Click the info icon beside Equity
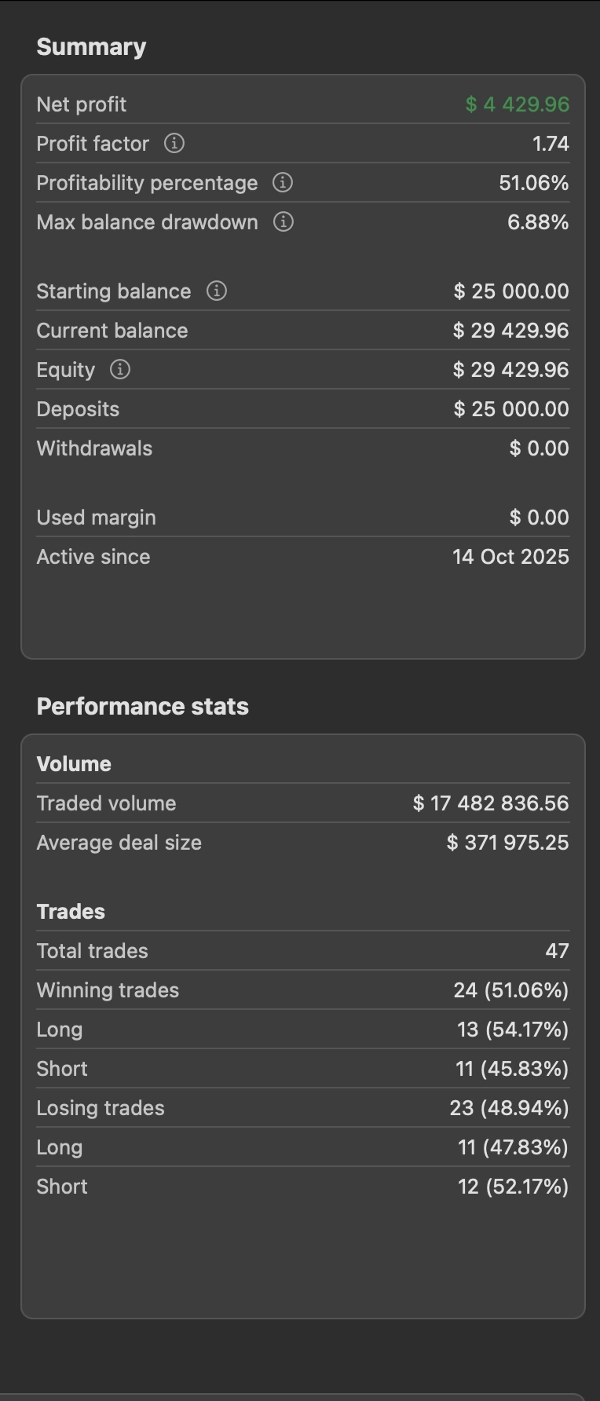This screenshot has height=1401, width=600. point(120,370)
